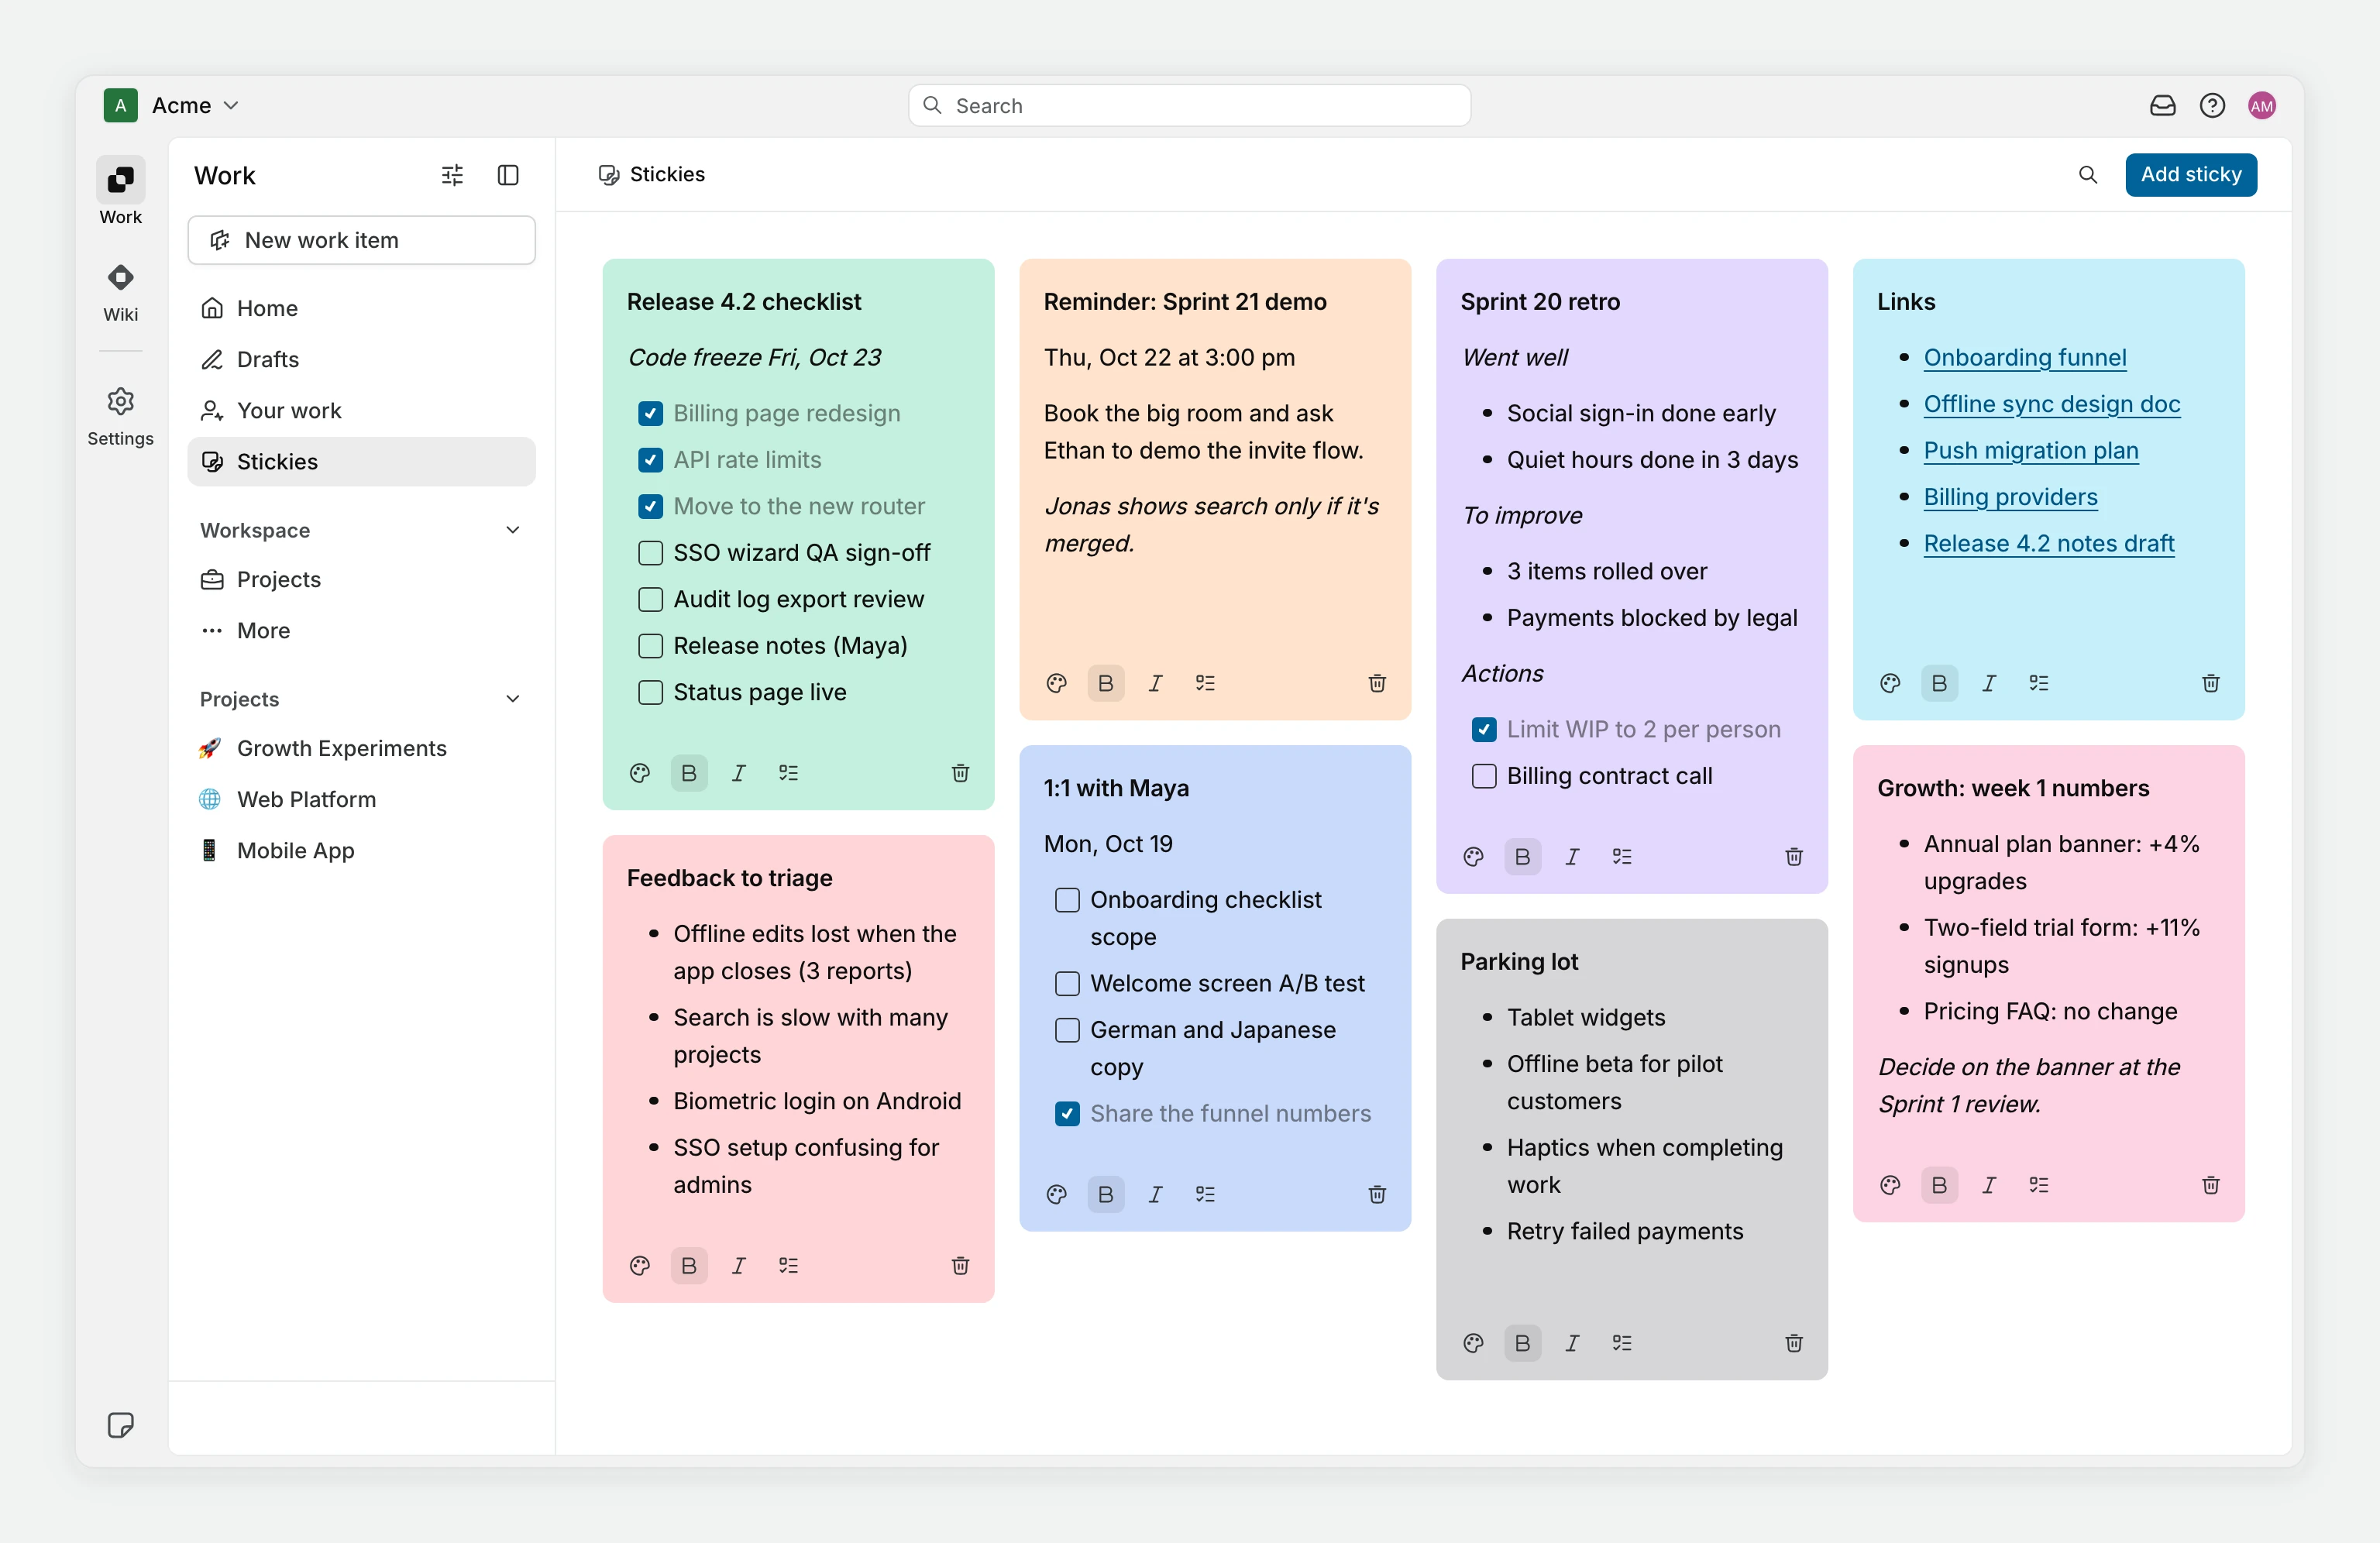Open Drafts in sidebar
The width and height of the screenshot is (2380, 1543).
361,359
